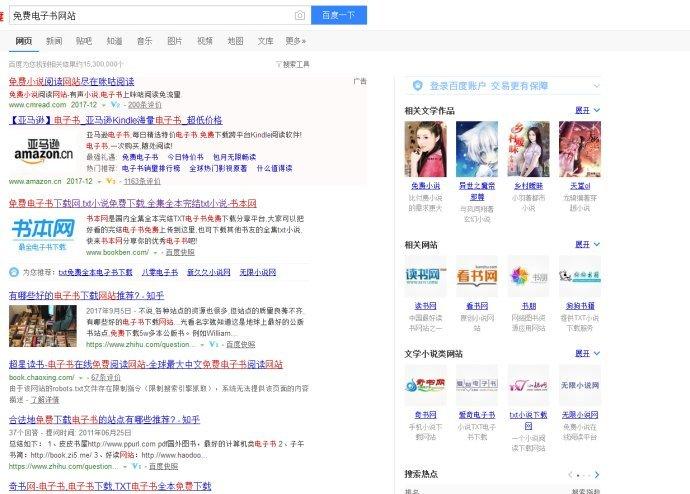Click the 书本网 logo thumbnail
Viewport: 690px width, 494px height.
coord(43,234)
